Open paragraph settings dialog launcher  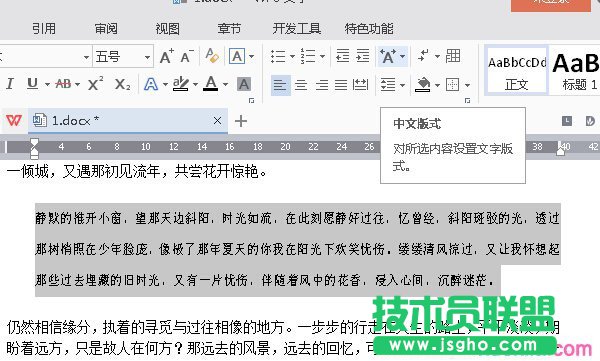click(467, 101)
